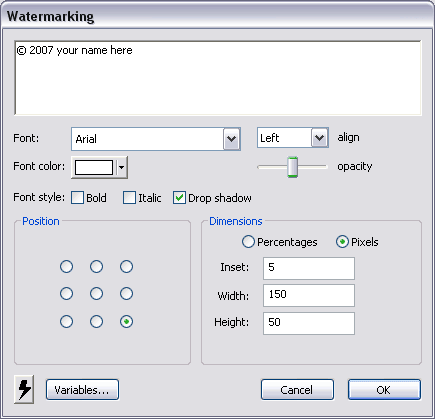Click the opacity slider handle

tap(293, 167)
